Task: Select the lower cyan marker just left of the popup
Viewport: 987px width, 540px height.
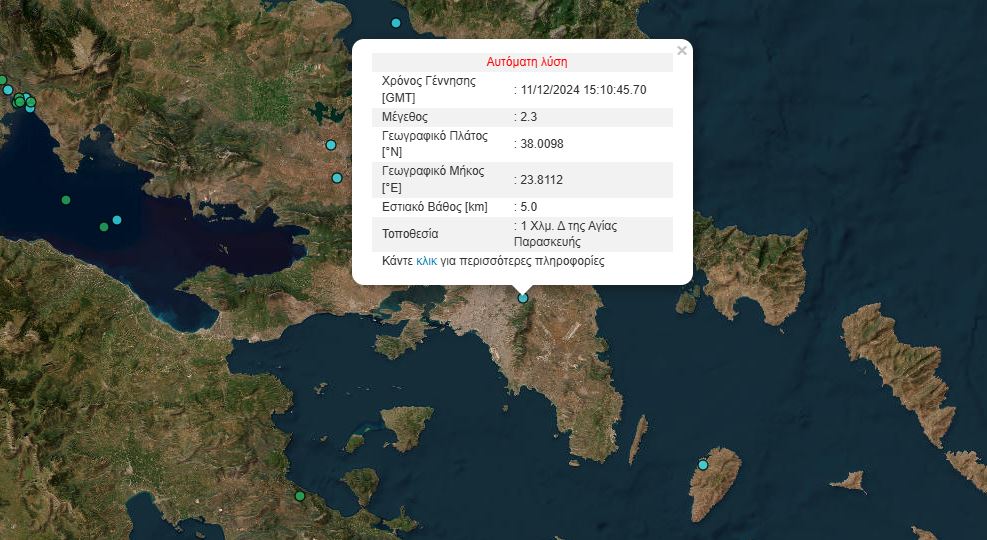Action: pos(337,178)
